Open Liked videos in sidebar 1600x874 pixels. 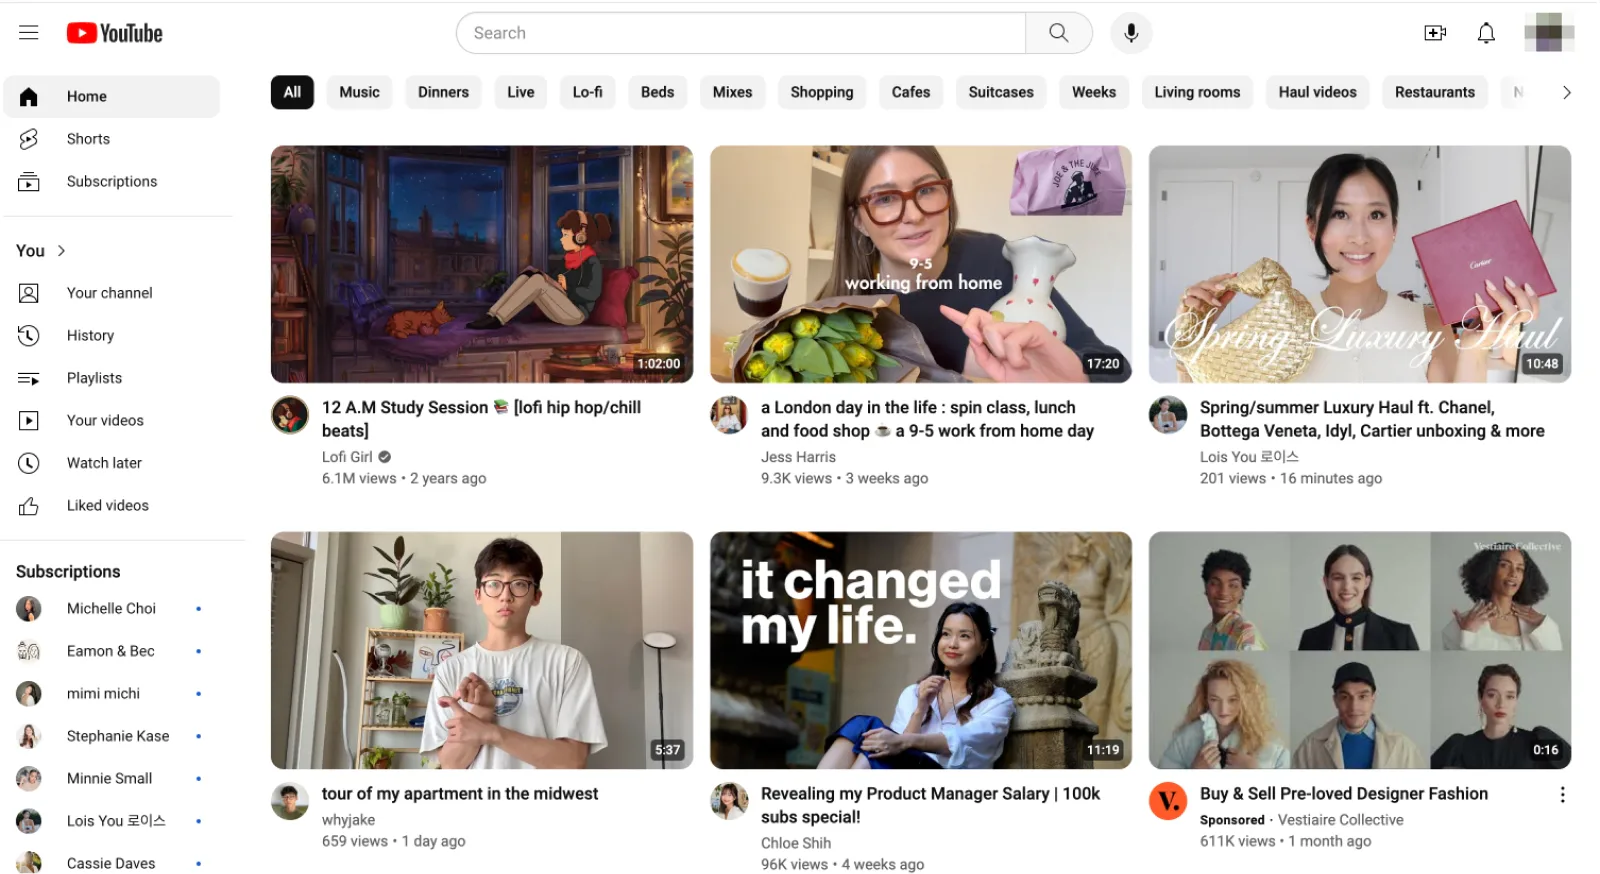(107, 506)
